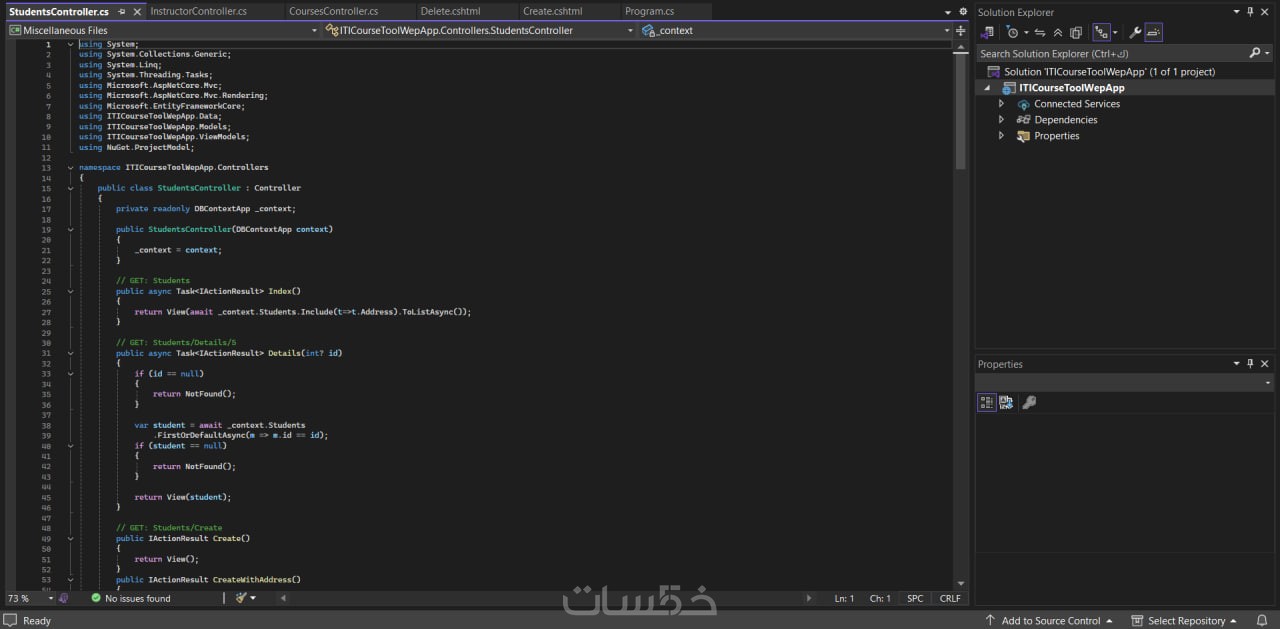This screenshot has width=1280, height=629.
Task: Expand Dependencies node
Action: coord(1001,120)
